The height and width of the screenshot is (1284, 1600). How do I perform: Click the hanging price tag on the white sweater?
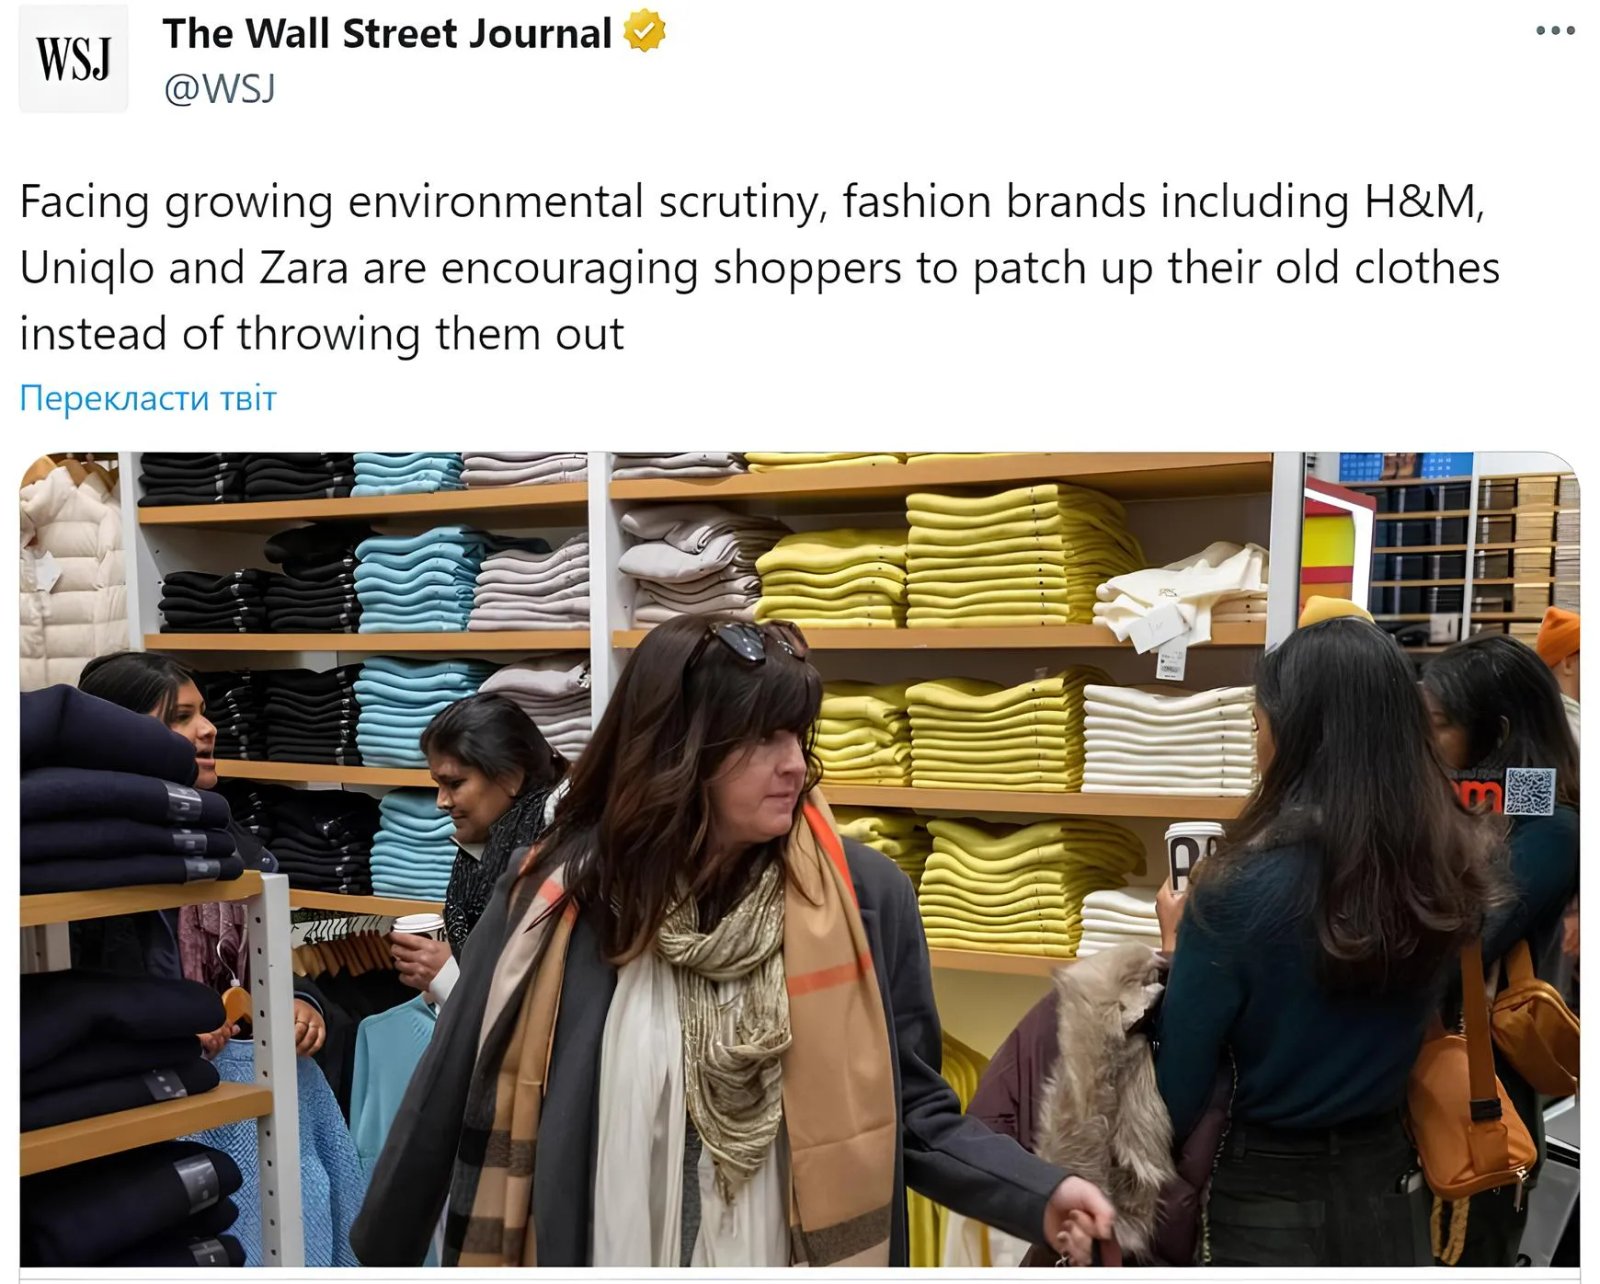coord(1170,660)
